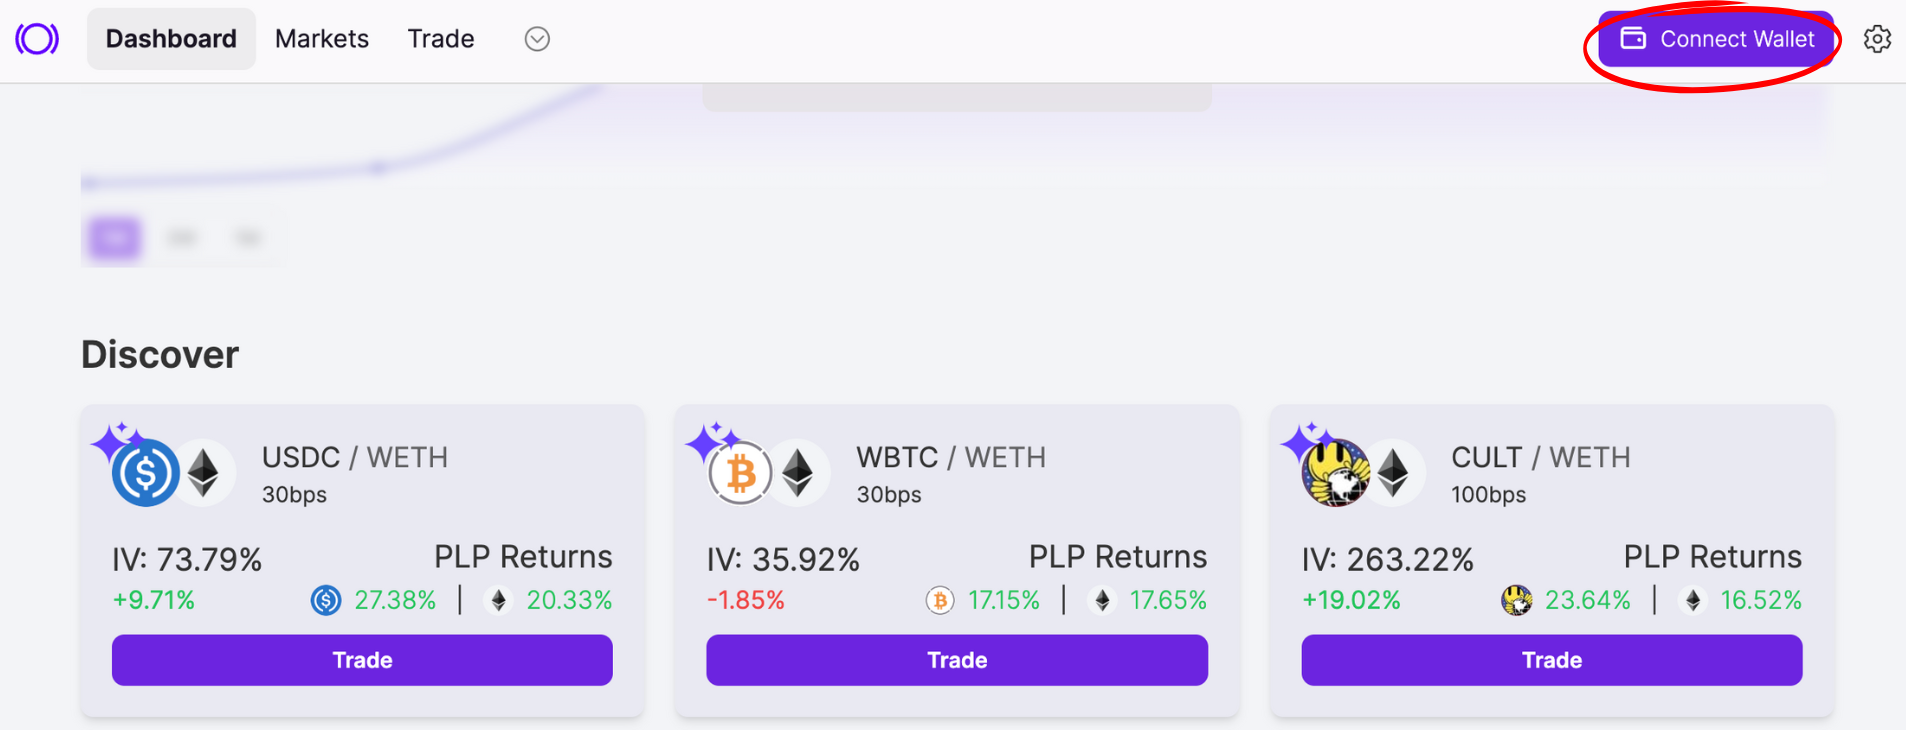
Task: Click Trade button for WBTC / WETH
Action: pyautogui.click(x=957, y=660)
